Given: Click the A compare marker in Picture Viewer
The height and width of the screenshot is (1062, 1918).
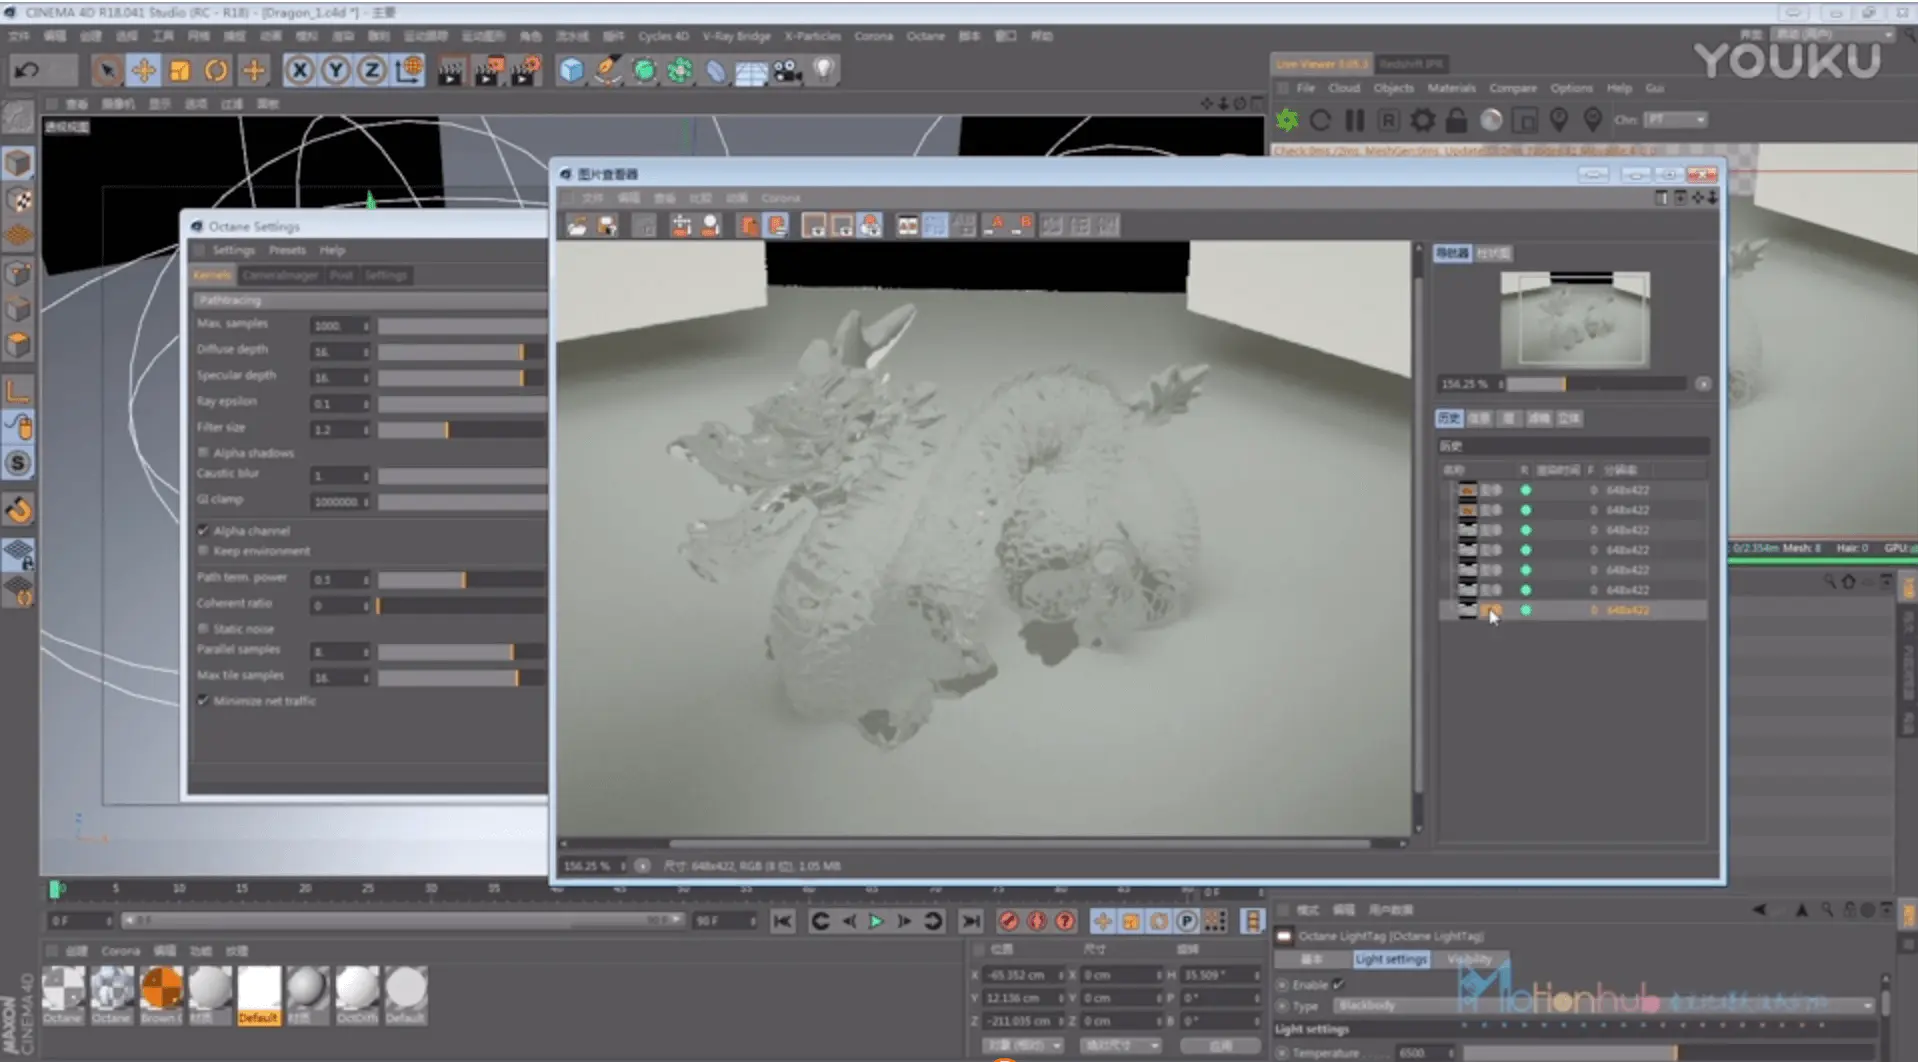Looking at the screenshot, I should 995,226.
